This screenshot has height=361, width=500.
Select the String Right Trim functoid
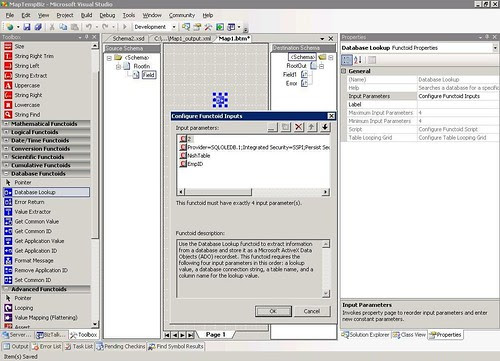[34, 56]
